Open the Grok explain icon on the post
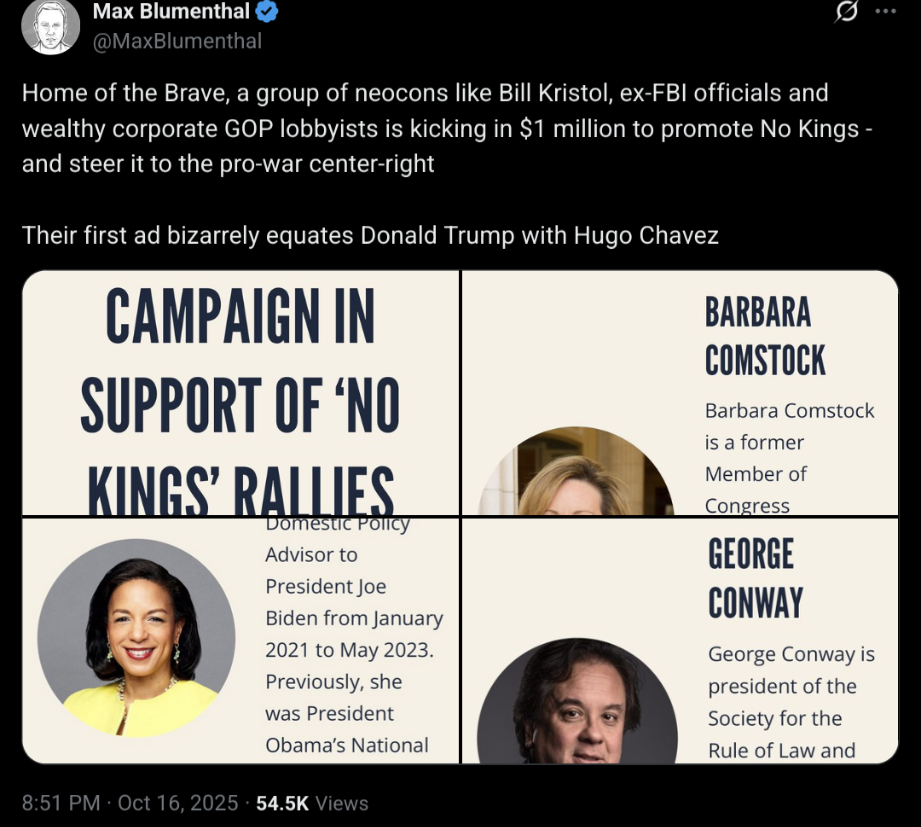The height and width of the screenshot is (827, 921). pyautogui.click(x=846, y=12)
